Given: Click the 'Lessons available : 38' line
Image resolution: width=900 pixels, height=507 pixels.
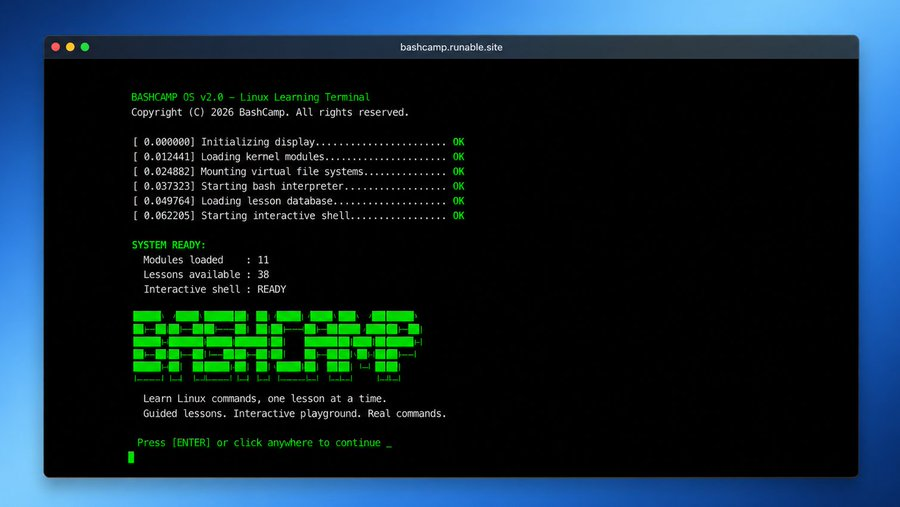Looking at the screenshot, I should coord(205,274).
